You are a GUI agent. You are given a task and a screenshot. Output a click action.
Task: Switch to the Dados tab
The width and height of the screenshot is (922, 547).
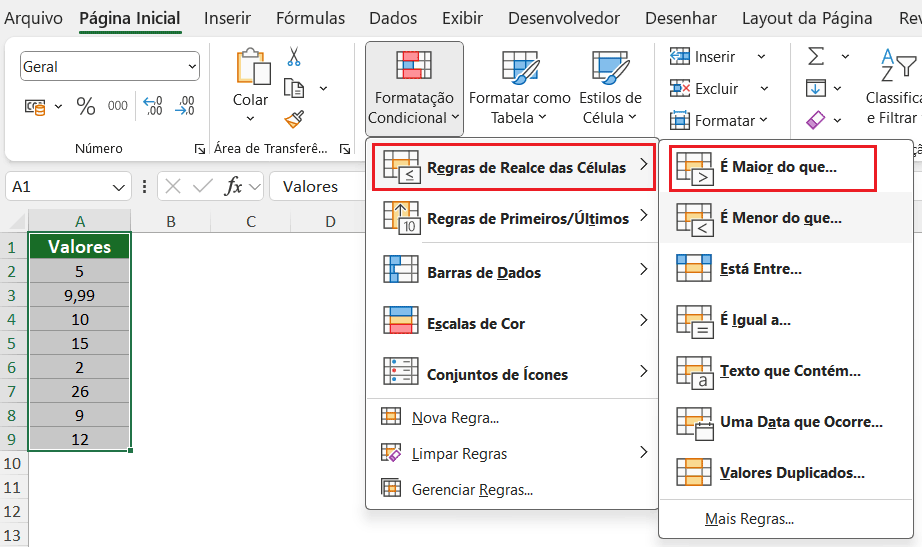[x=393, y=18]
